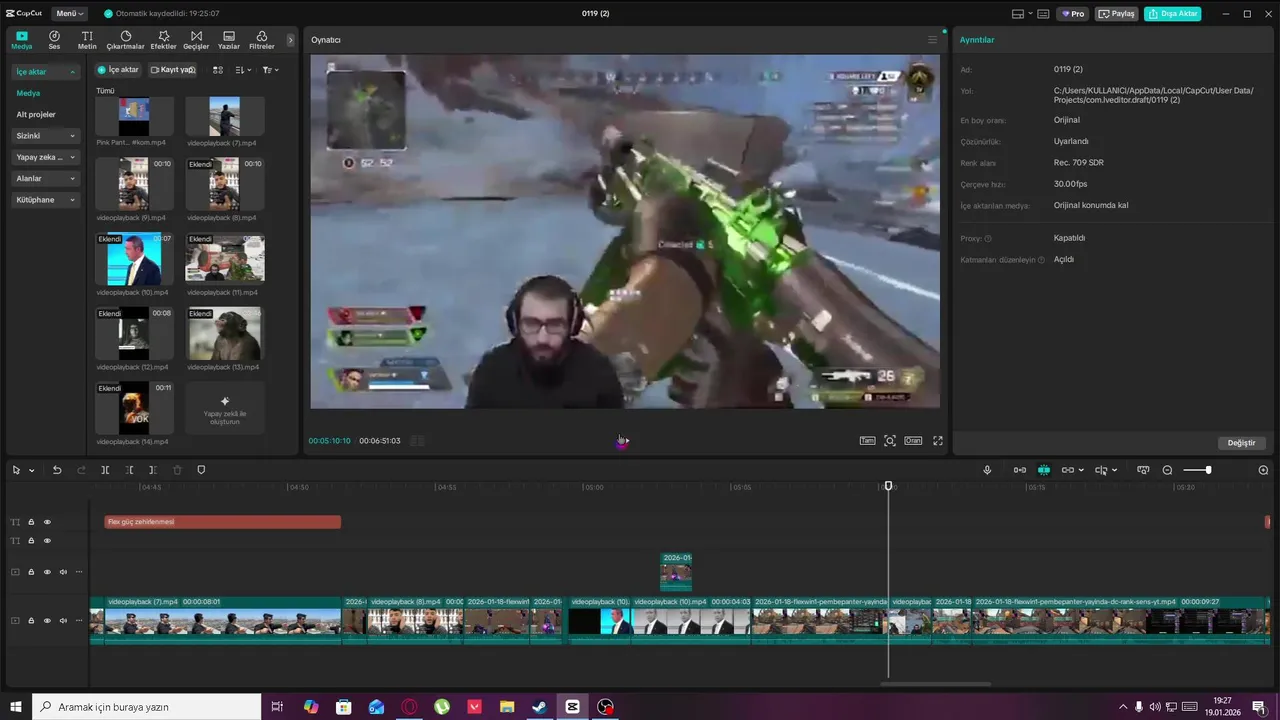Open Steam from the Windows taskbar
Image resolution: width=1280 pixels, height=720 pixels.
[539, 707]
